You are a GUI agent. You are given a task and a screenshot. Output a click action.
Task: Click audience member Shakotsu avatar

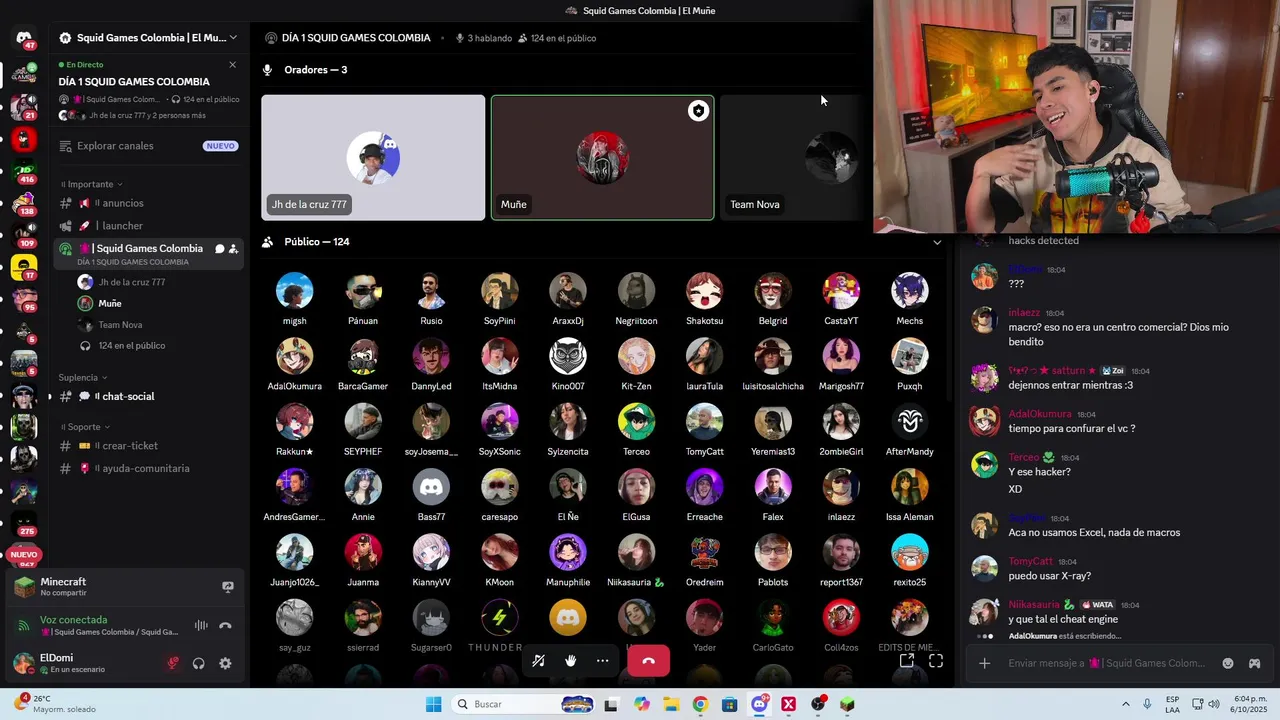pos(704,291)
